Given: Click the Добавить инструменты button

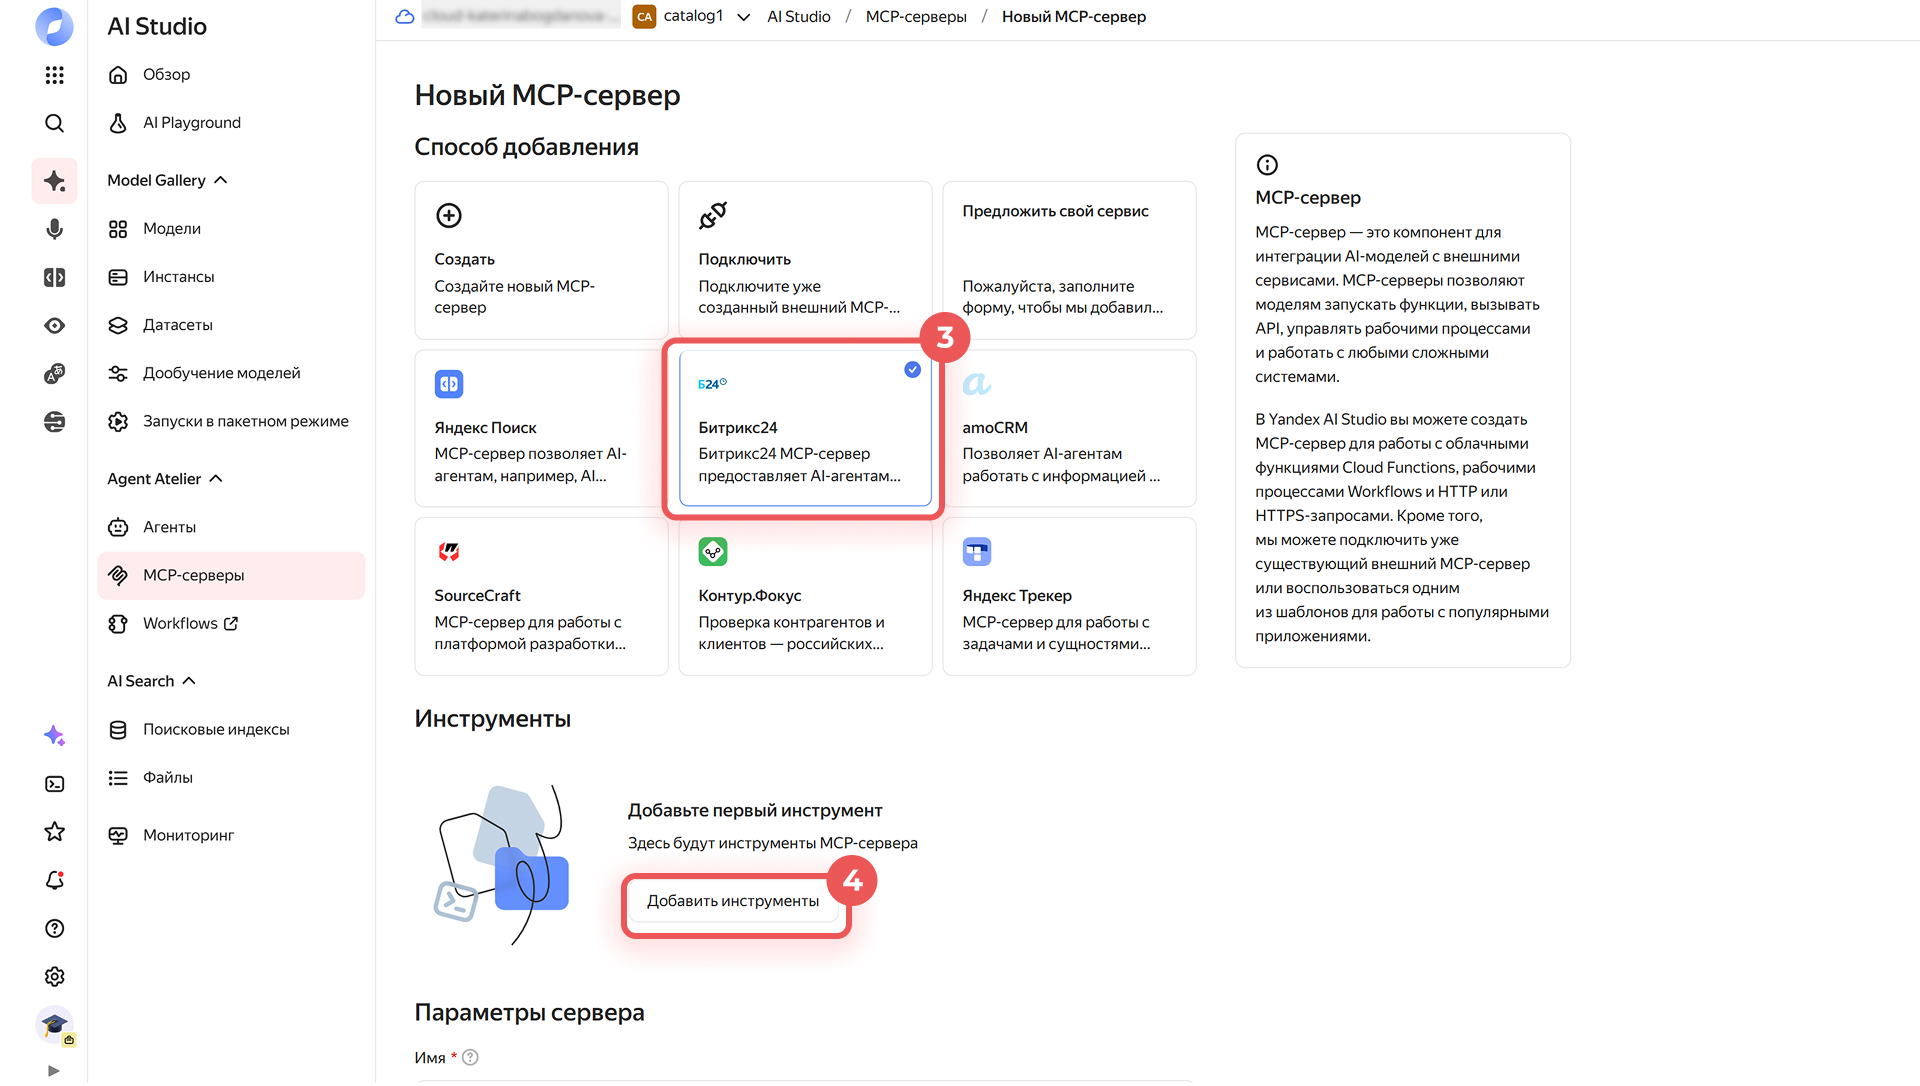Looking at the screenshot, I should point(732,901).
